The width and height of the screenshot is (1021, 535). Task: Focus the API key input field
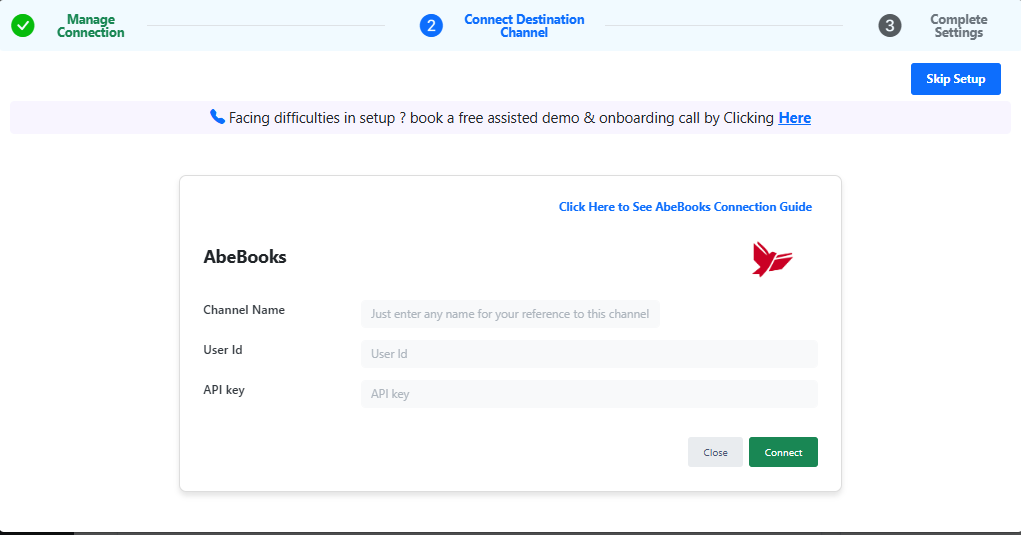click(x=589, y=394)
